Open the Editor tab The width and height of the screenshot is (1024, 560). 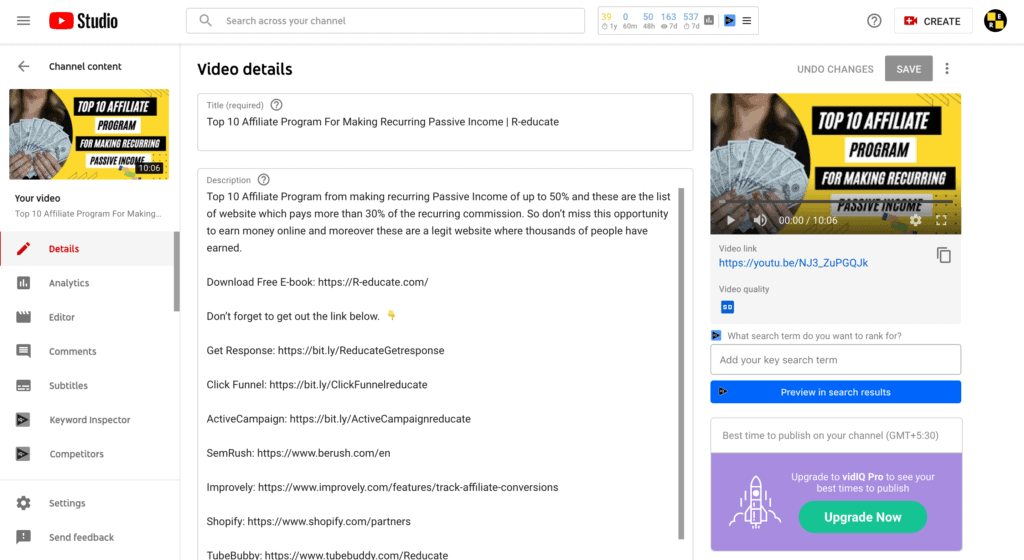click(88, 317)
